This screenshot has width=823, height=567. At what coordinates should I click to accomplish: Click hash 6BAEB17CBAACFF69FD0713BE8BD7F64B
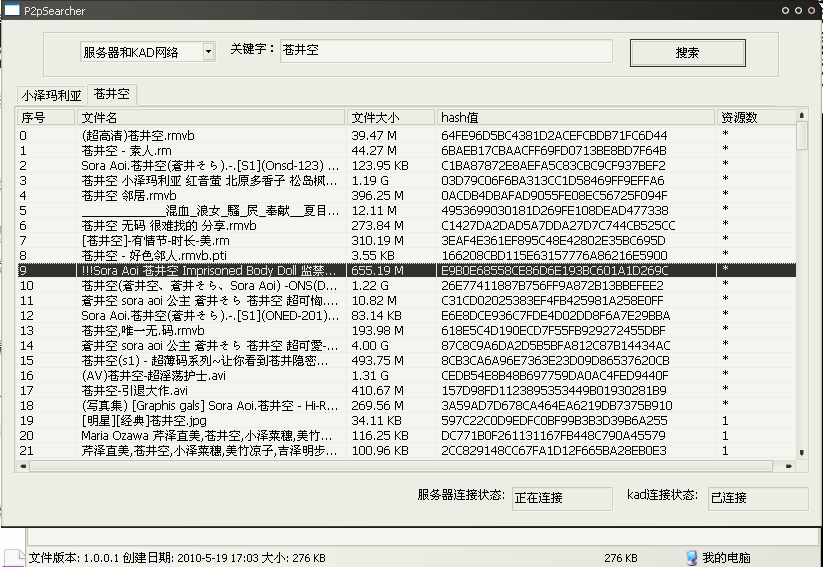(x=554, y=151)
